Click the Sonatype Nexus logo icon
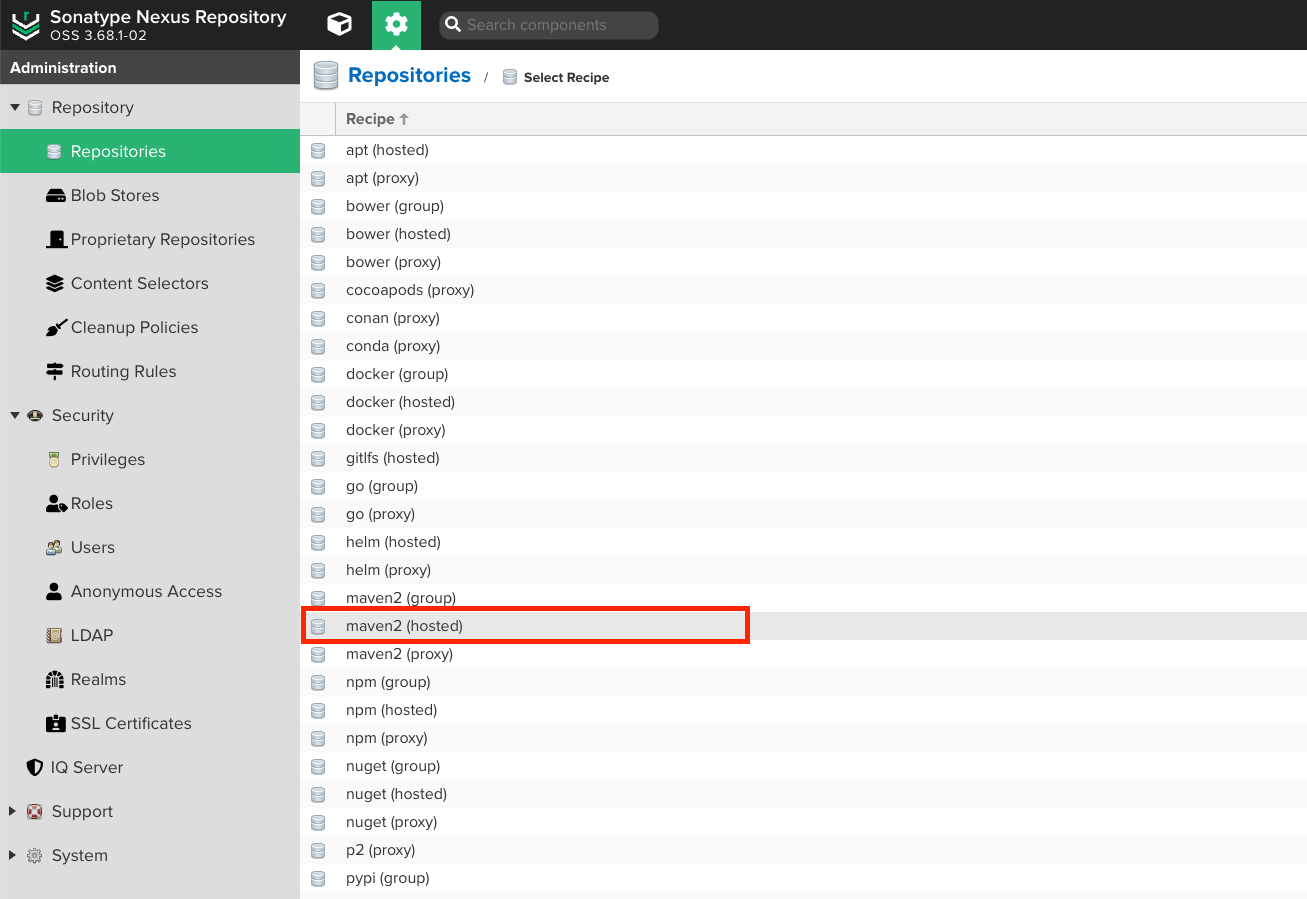Image resolution: width=1307 pixels, height=899 pixels. 26,25
